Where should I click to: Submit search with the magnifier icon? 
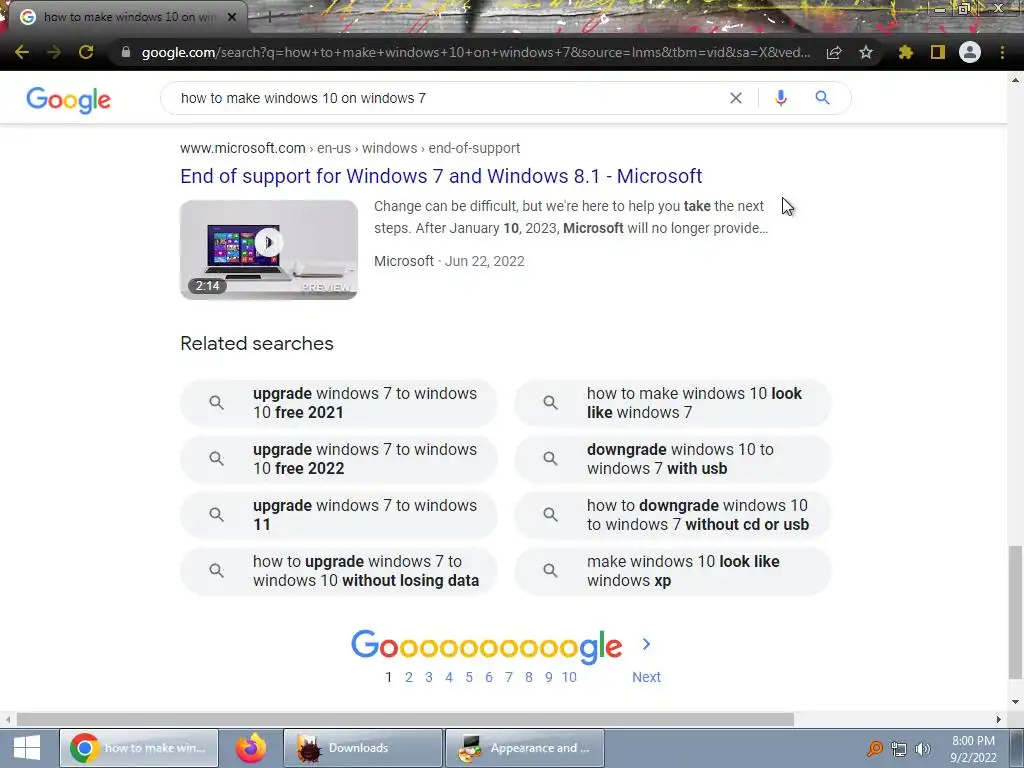click(822, 98)
